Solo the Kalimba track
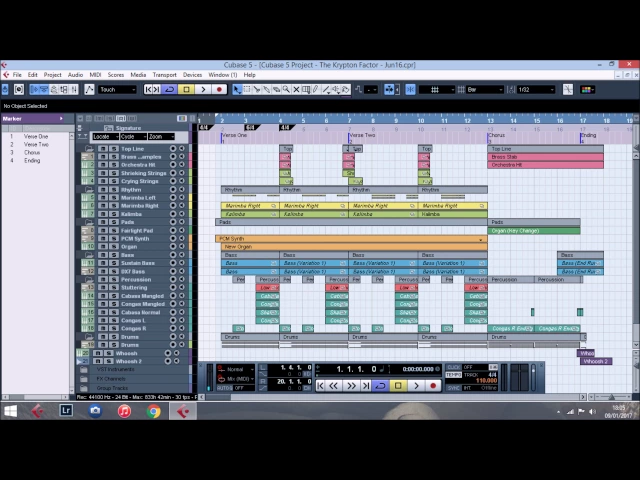Image resolution: width=640 pixels, height=480 pixels. [114, 214]
